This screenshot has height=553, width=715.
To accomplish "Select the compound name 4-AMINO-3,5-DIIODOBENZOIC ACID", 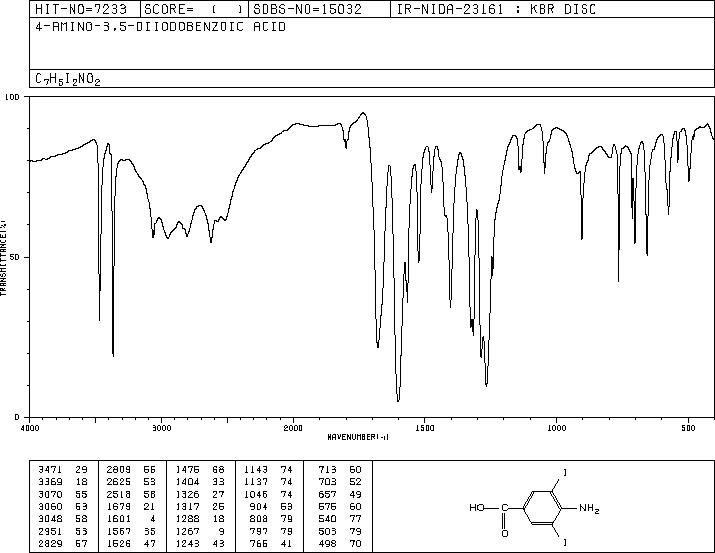I will [161, 27].
